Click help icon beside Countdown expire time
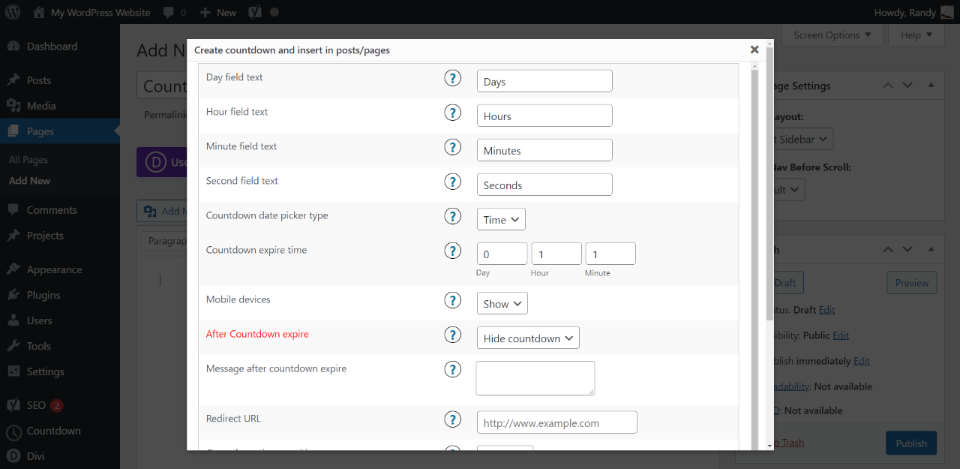This screenshot has width=960, height=469. tap(452, 250)
